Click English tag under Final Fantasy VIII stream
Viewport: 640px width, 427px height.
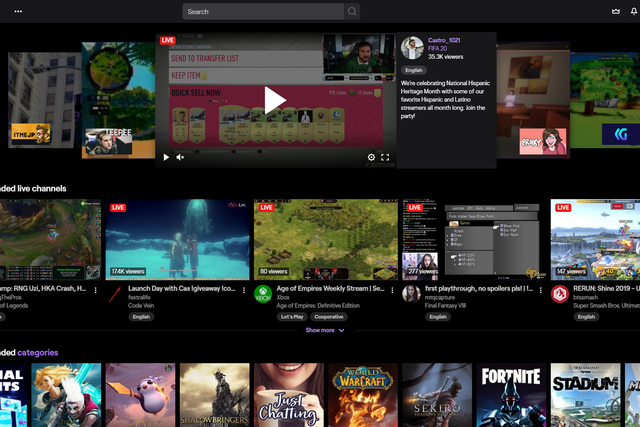438,317
